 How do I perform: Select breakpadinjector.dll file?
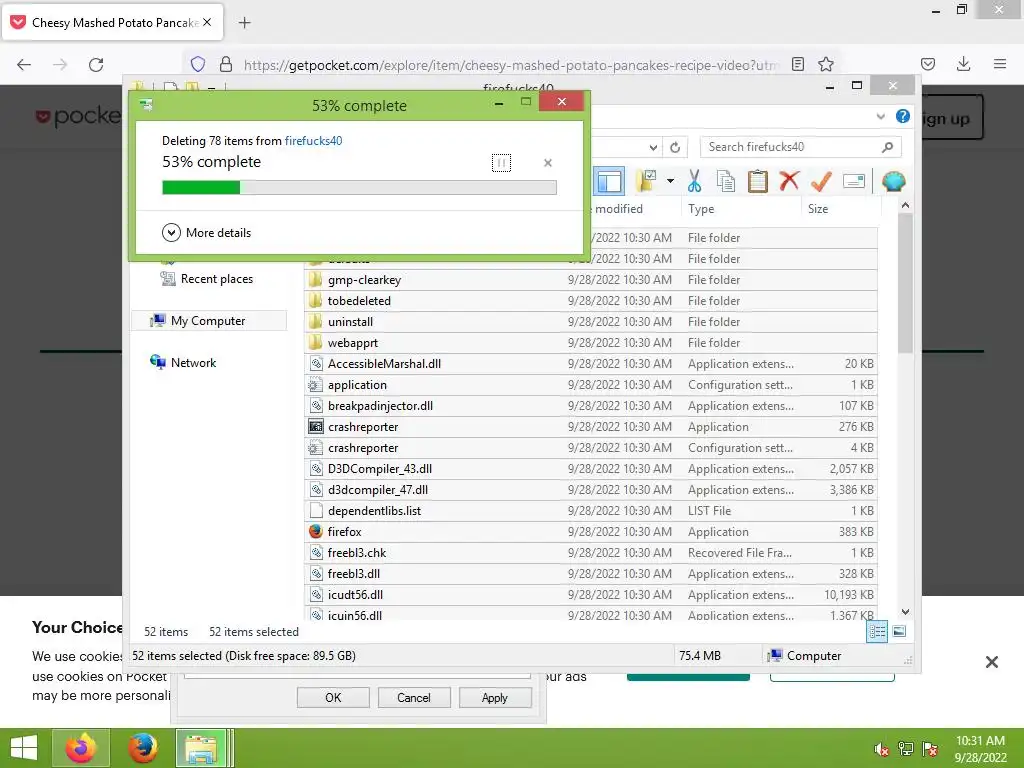tap(591, 406)
